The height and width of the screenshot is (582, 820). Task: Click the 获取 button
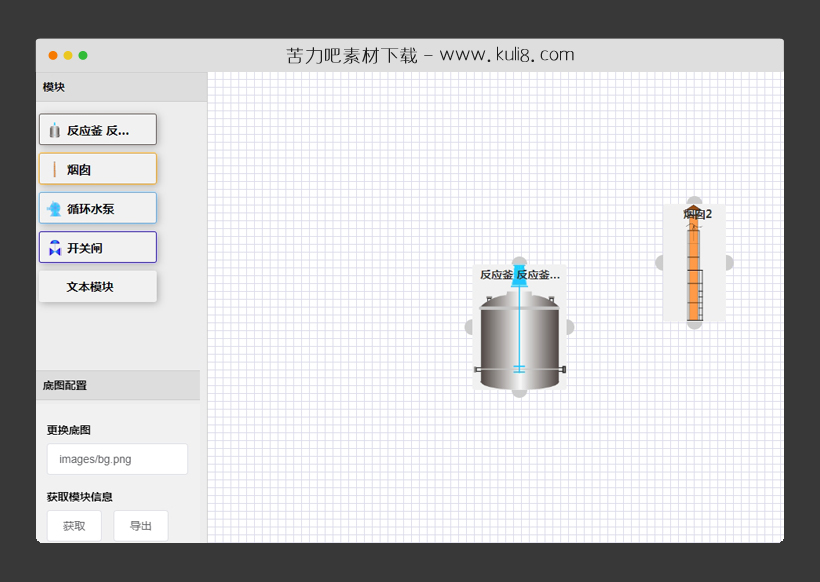(74, 526)
